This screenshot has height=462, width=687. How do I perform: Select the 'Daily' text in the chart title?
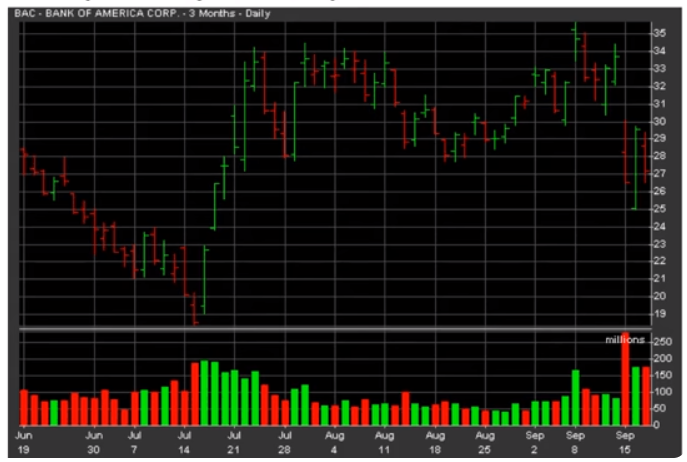(258, 14)
